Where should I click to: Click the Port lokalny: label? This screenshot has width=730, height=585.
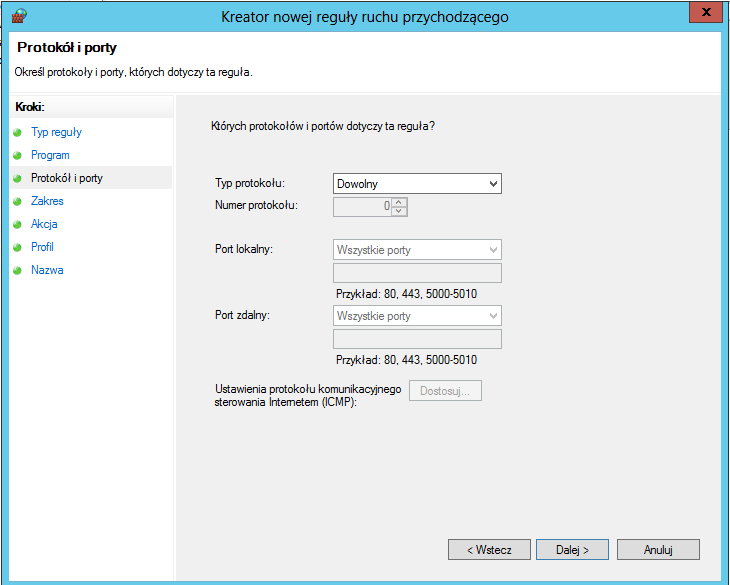point(243,249)
